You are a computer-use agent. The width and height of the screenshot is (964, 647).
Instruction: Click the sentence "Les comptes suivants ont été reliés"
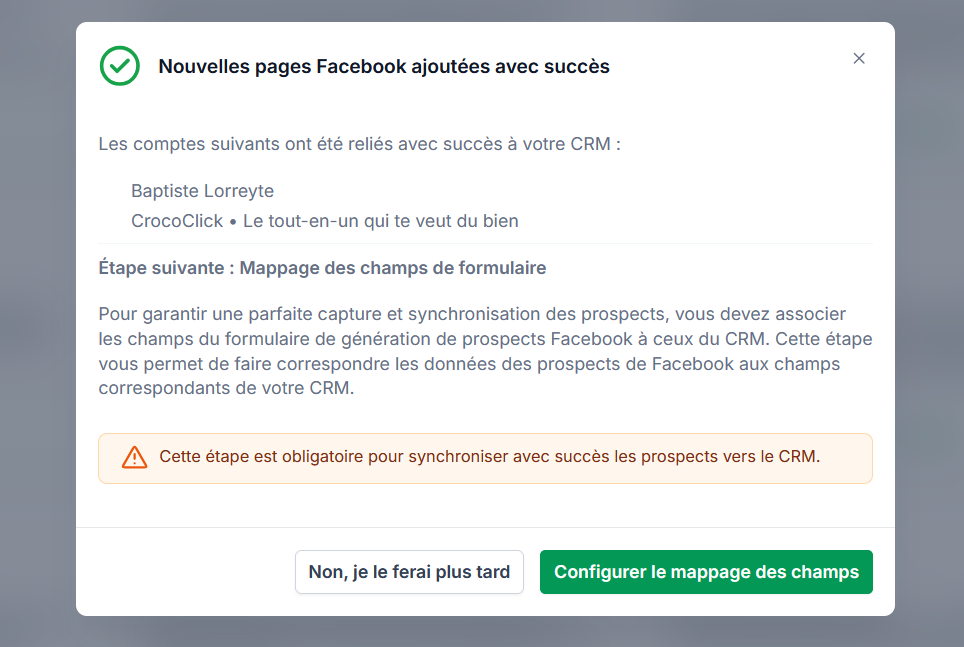click(360, 144)
